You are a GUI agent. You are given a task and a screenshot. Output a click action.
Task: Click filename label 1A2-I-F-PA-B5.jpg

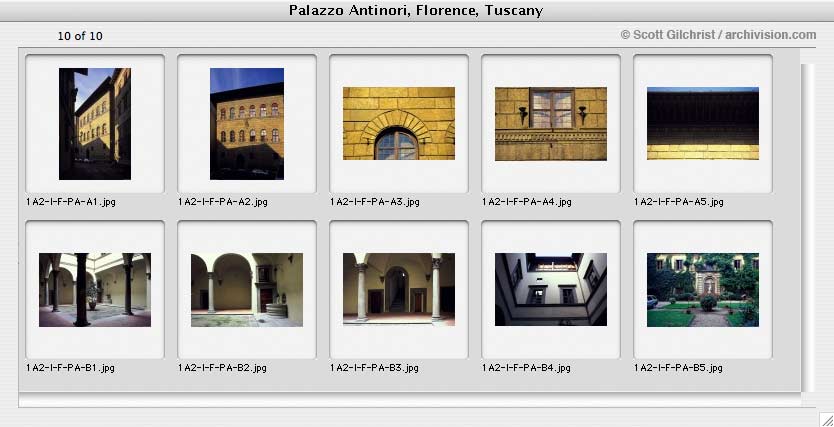coord(679,368)
